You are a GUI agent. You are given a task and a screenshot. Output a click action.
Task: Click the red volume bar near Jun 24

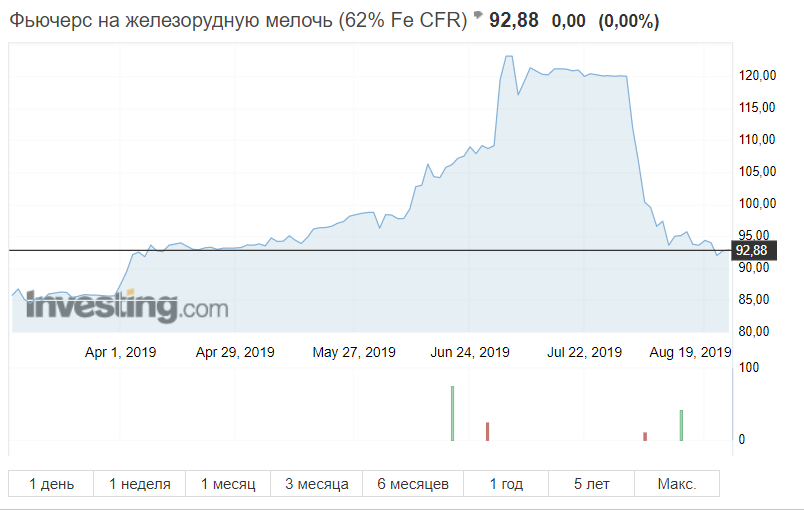pyautogui.click(x=487, y=431)
